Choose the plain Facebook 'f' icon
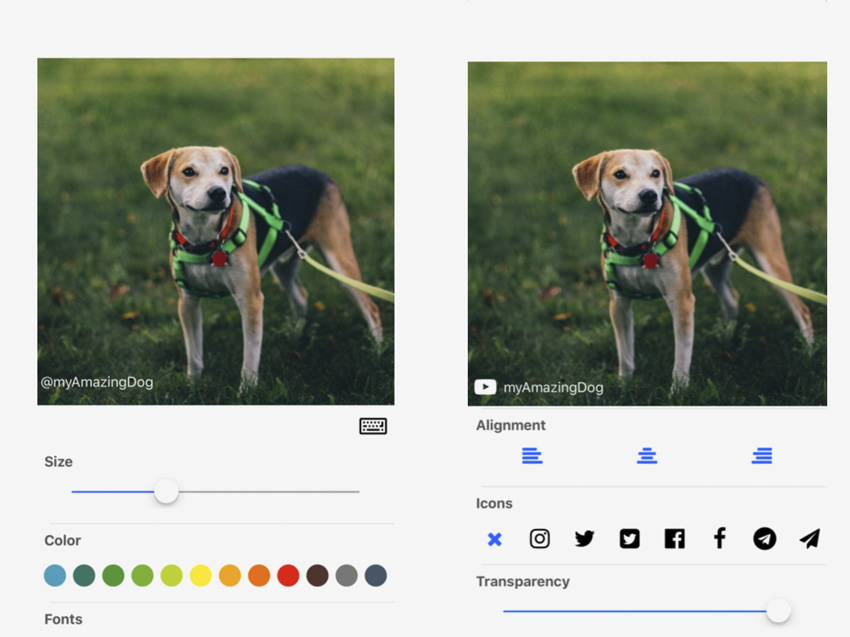The image size is (850, 637). (719, 539)
